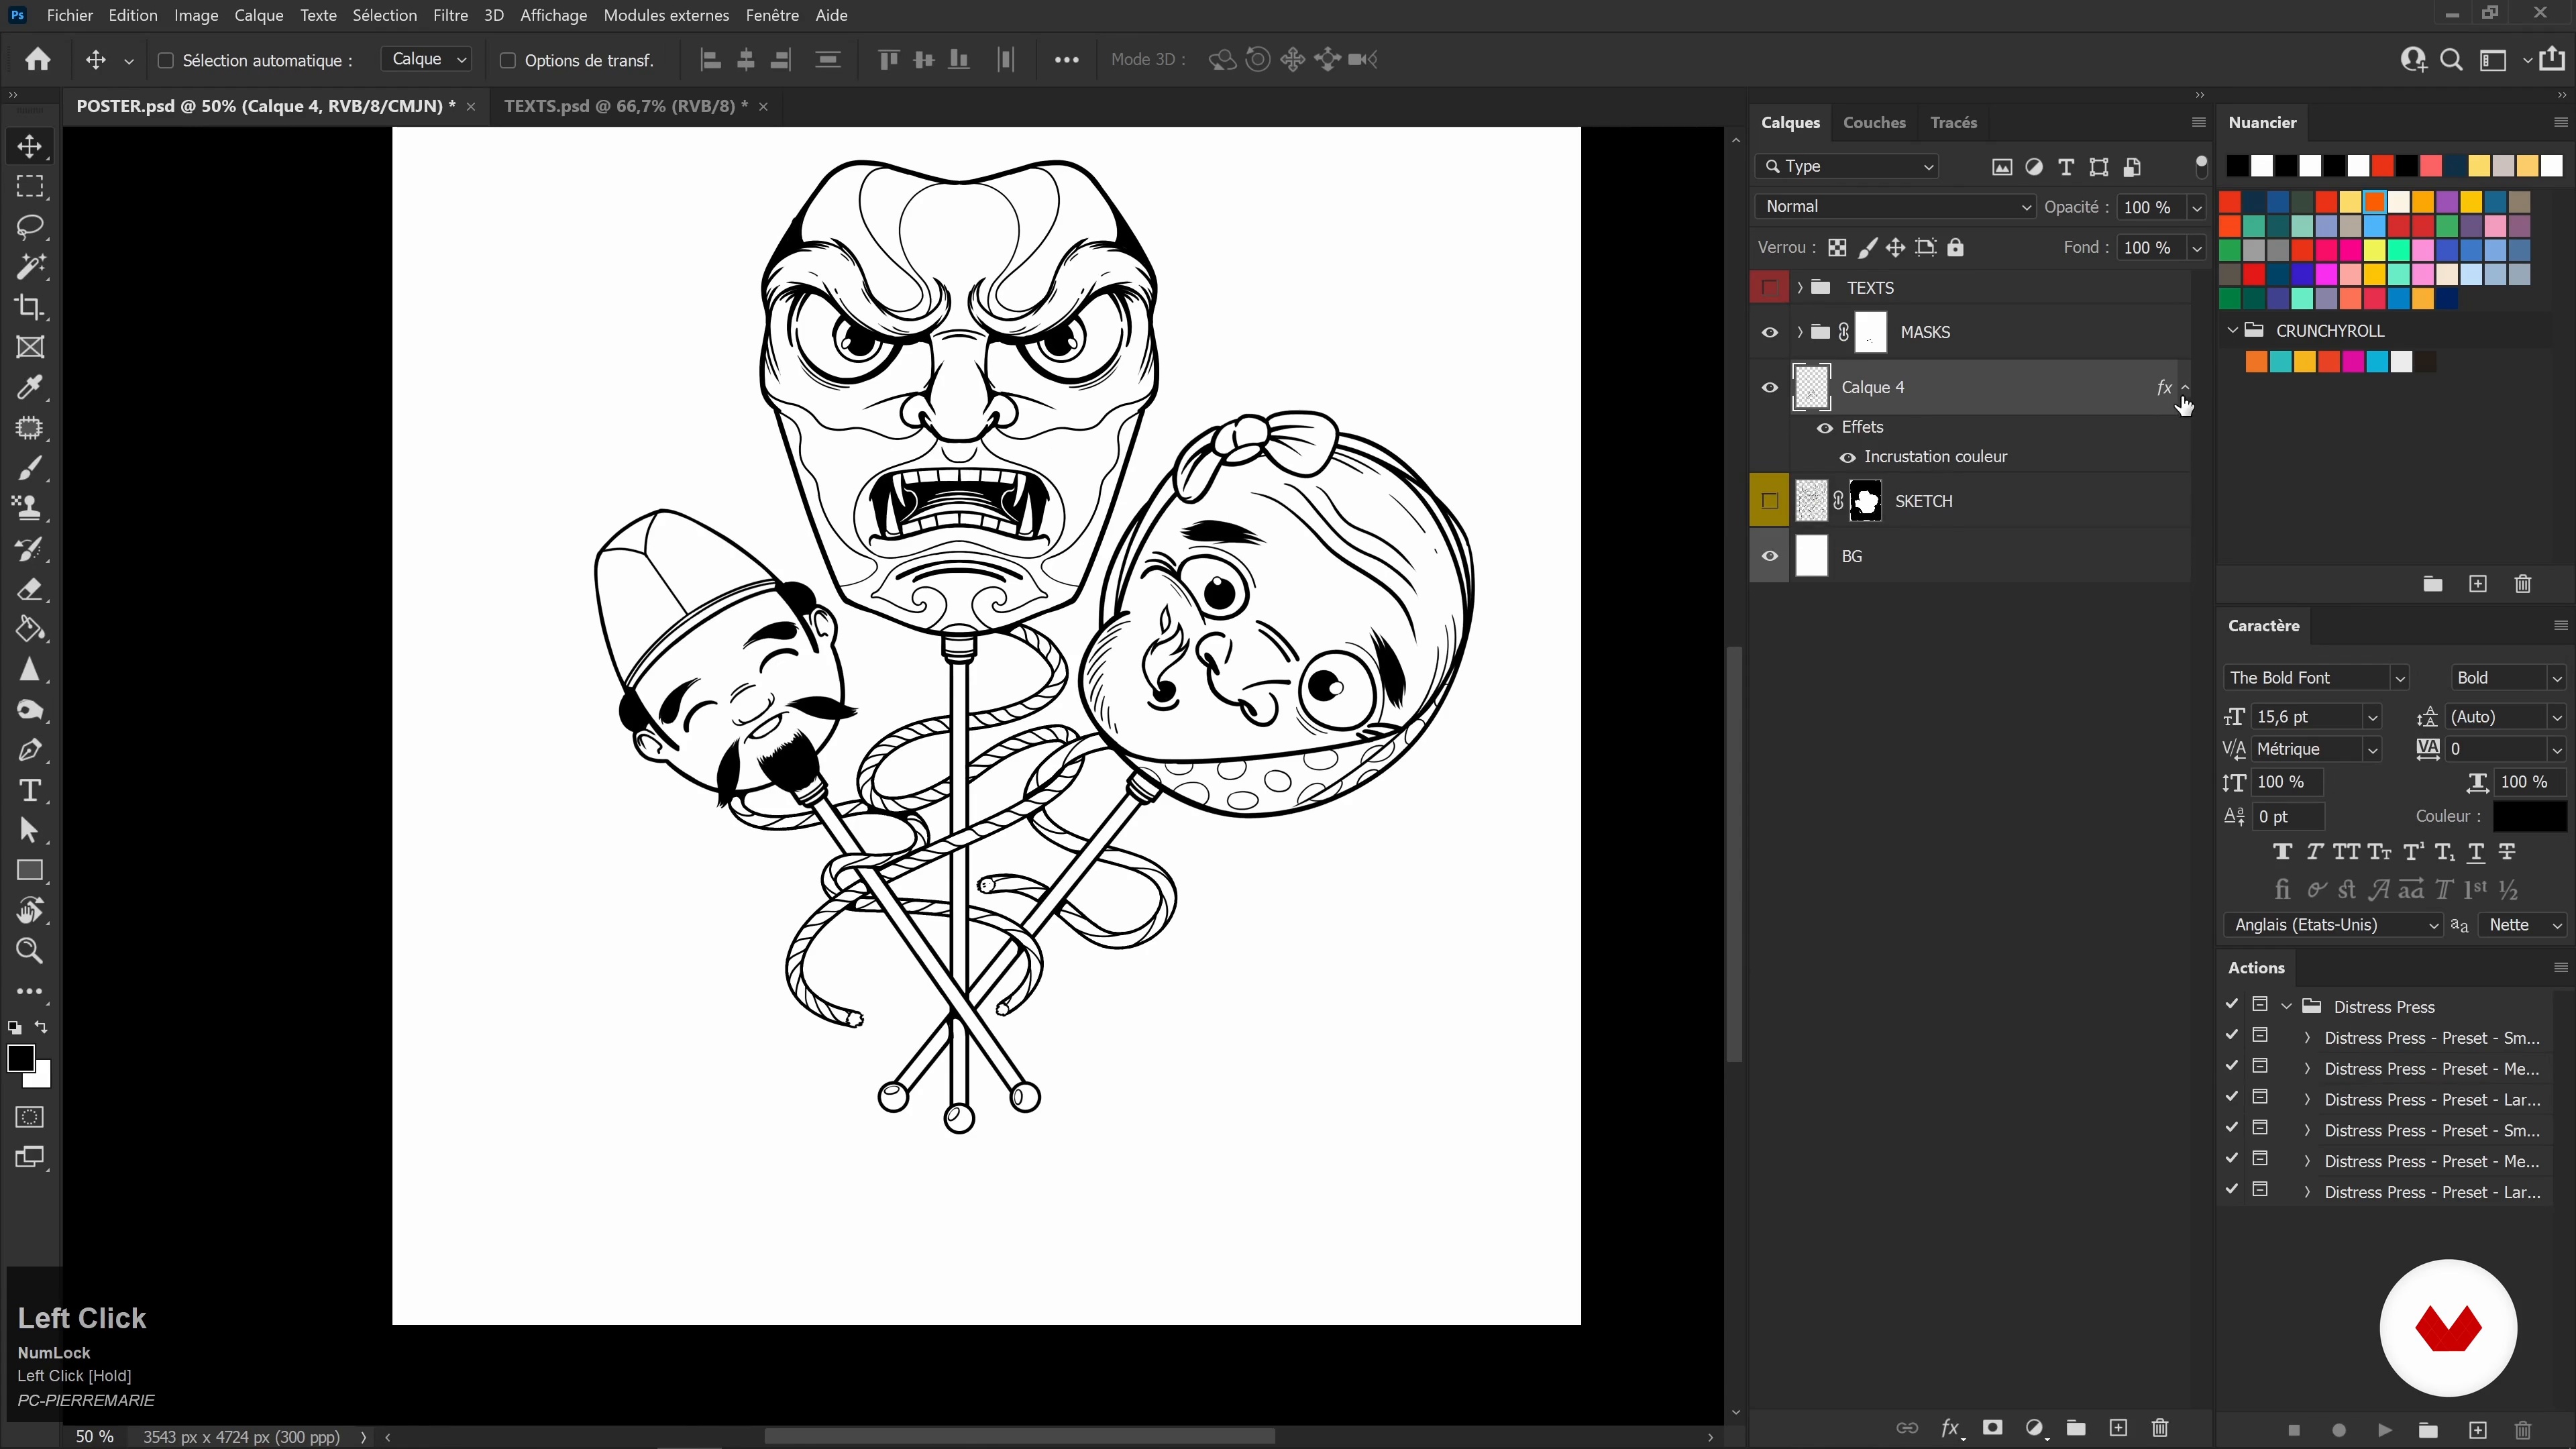Viewport: 2576px width, 1449px height.
Task: Open The Bold Font family dropdown
Action: point(2399,678)
